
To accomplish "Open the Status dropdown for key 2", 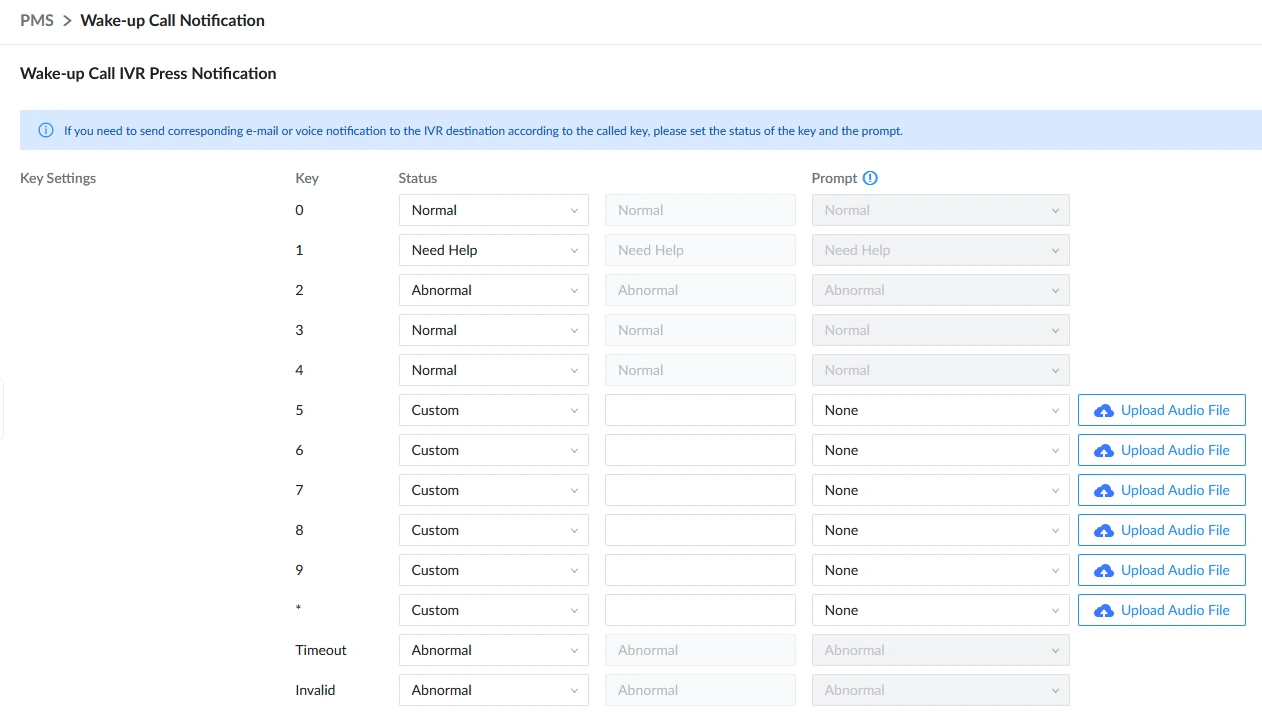I will click(x=493, y=290).
